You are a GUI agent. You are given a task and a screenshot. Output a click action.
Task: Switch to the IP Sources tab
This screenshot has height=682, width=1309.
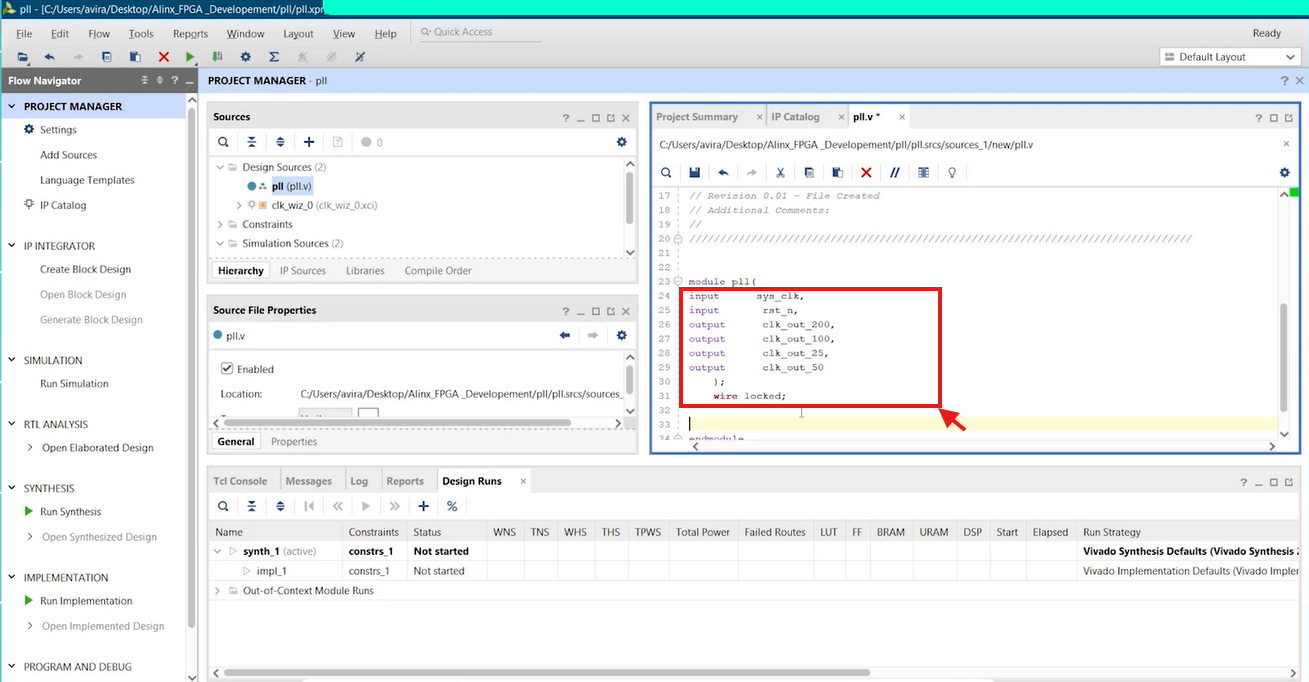[x=302, y=271]
